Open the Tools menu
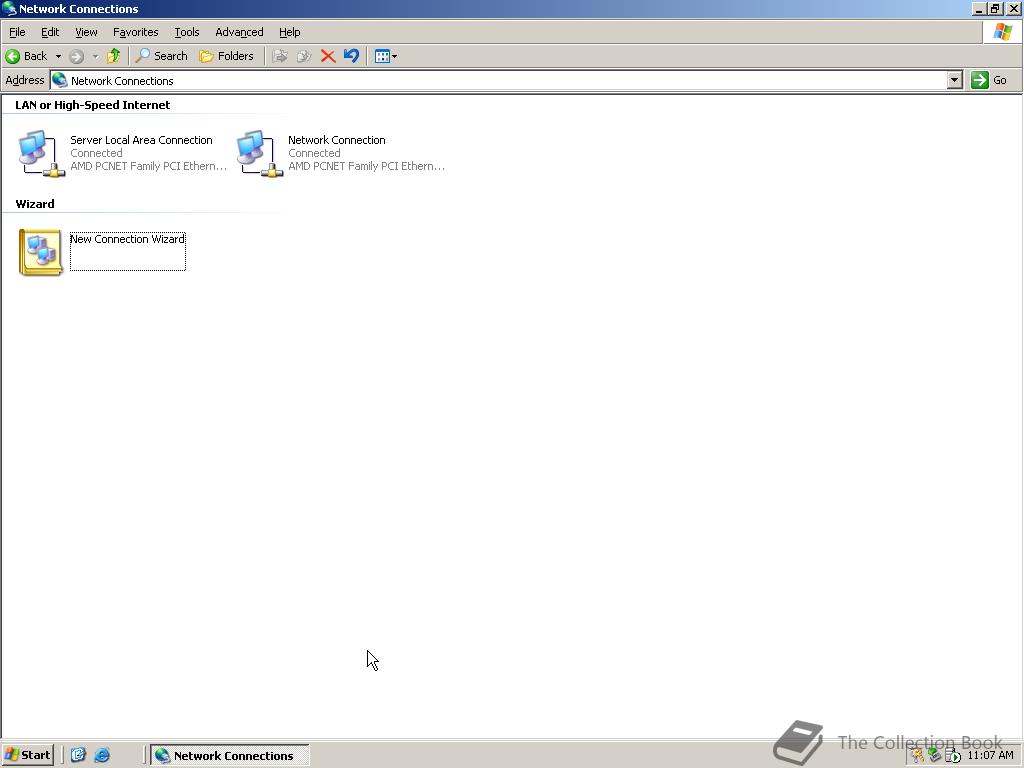The image size is (1024, 768). (187, 32)
